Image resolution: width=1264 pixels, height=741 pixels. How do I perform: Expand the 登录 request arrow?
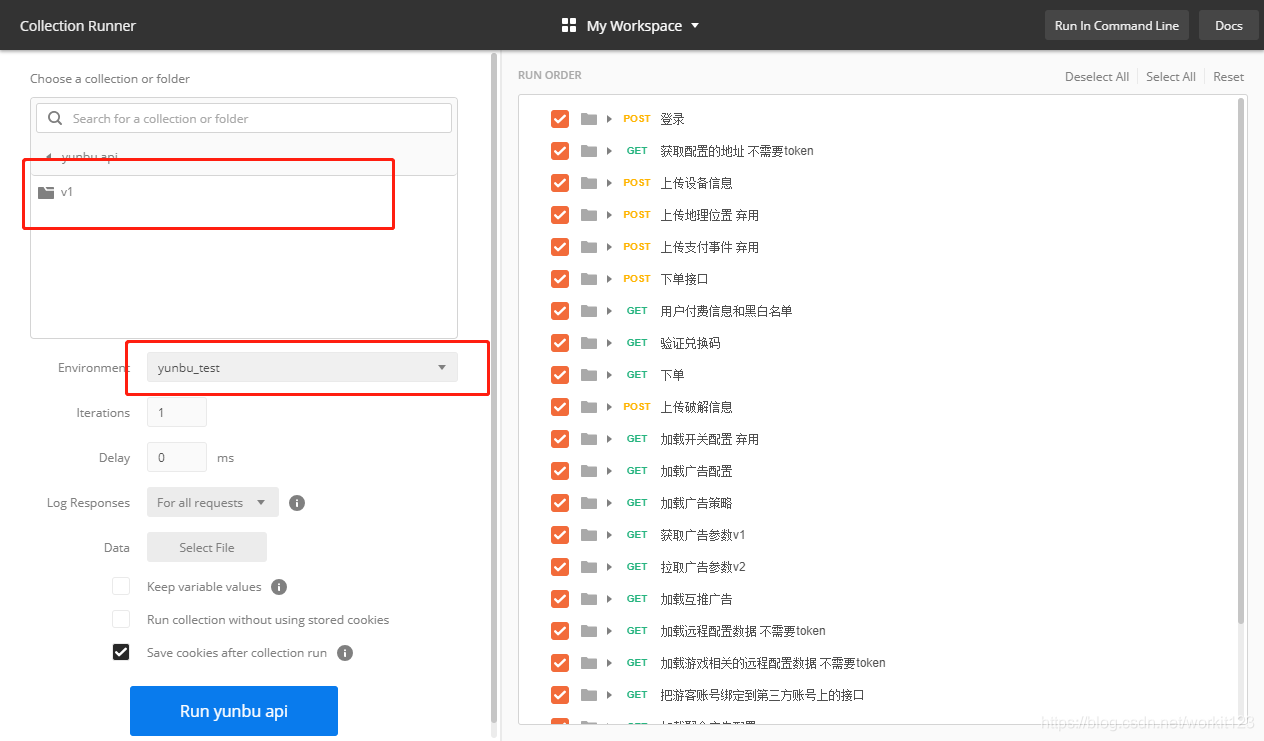pos(609,119)
